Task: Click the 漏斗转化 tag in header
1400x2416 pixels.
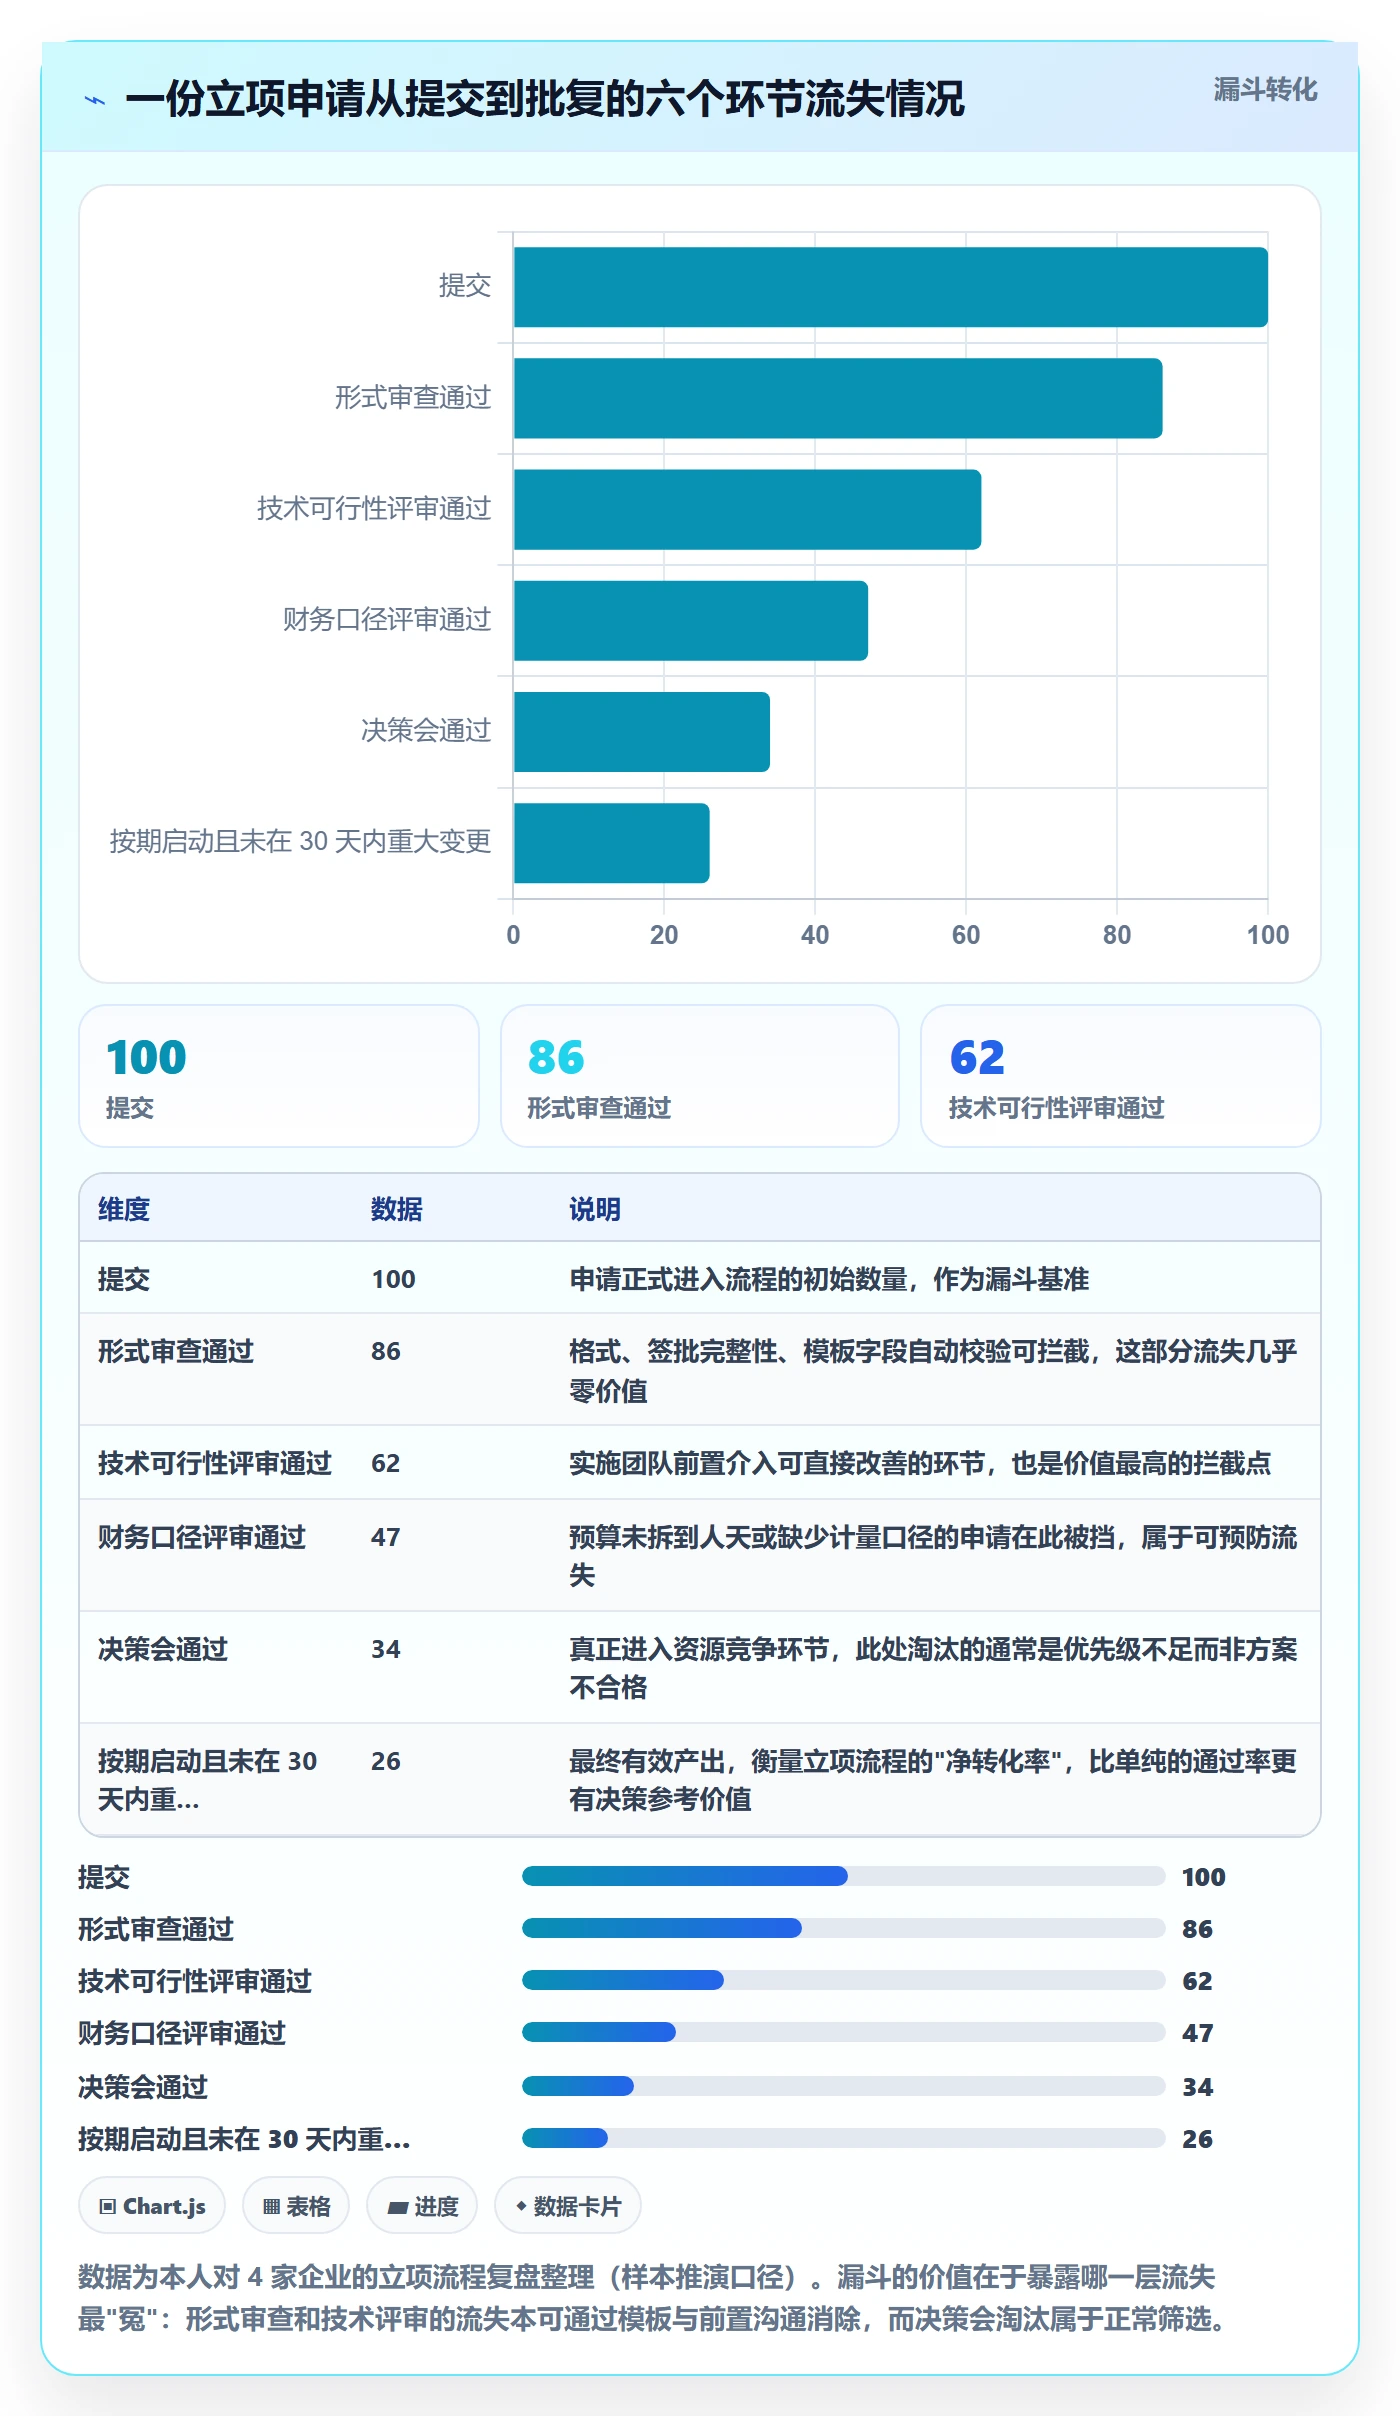Action: [x=1265, y=90]
